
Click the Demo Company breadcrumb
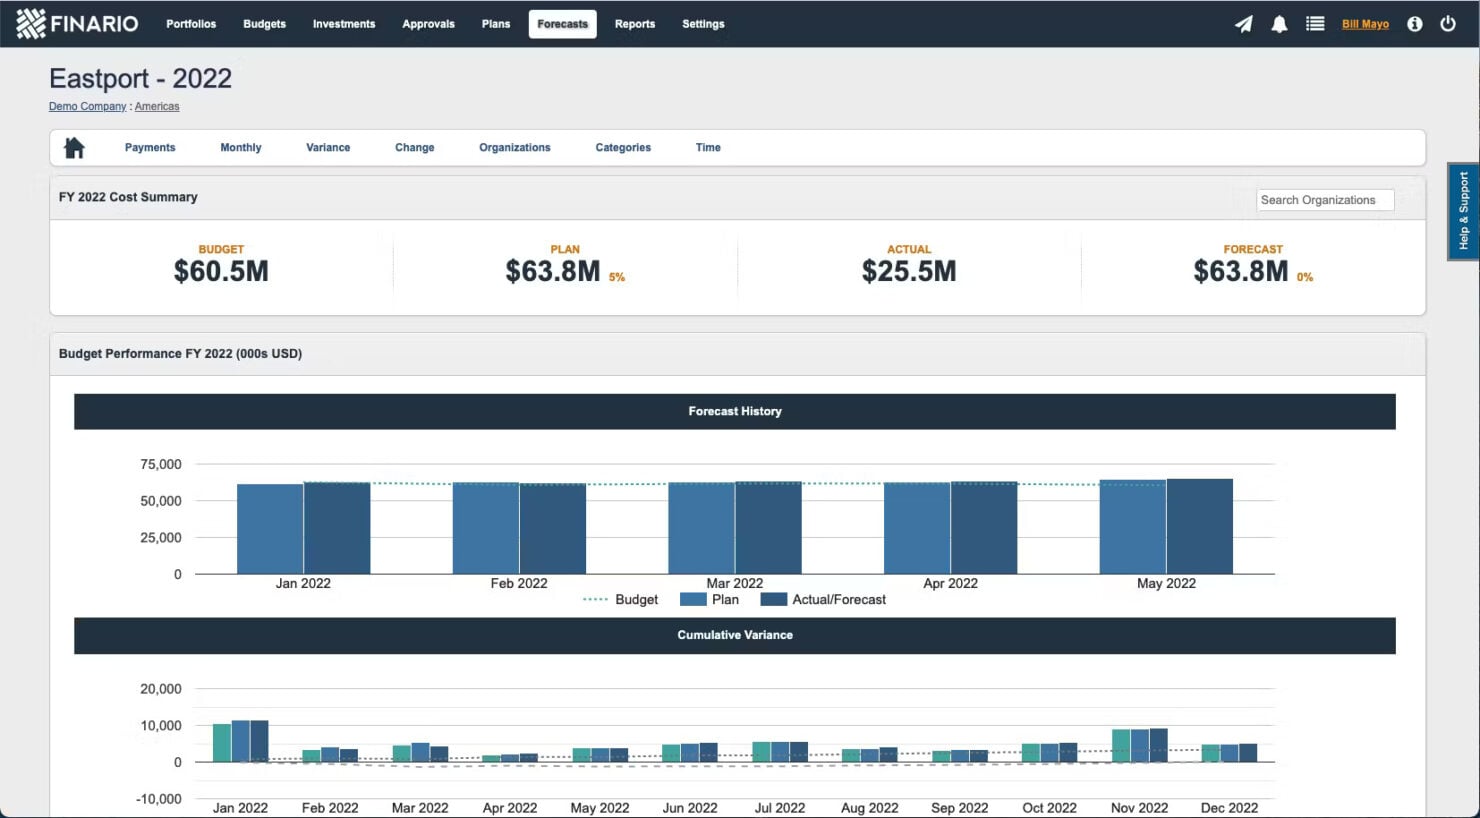coord(86,105)
